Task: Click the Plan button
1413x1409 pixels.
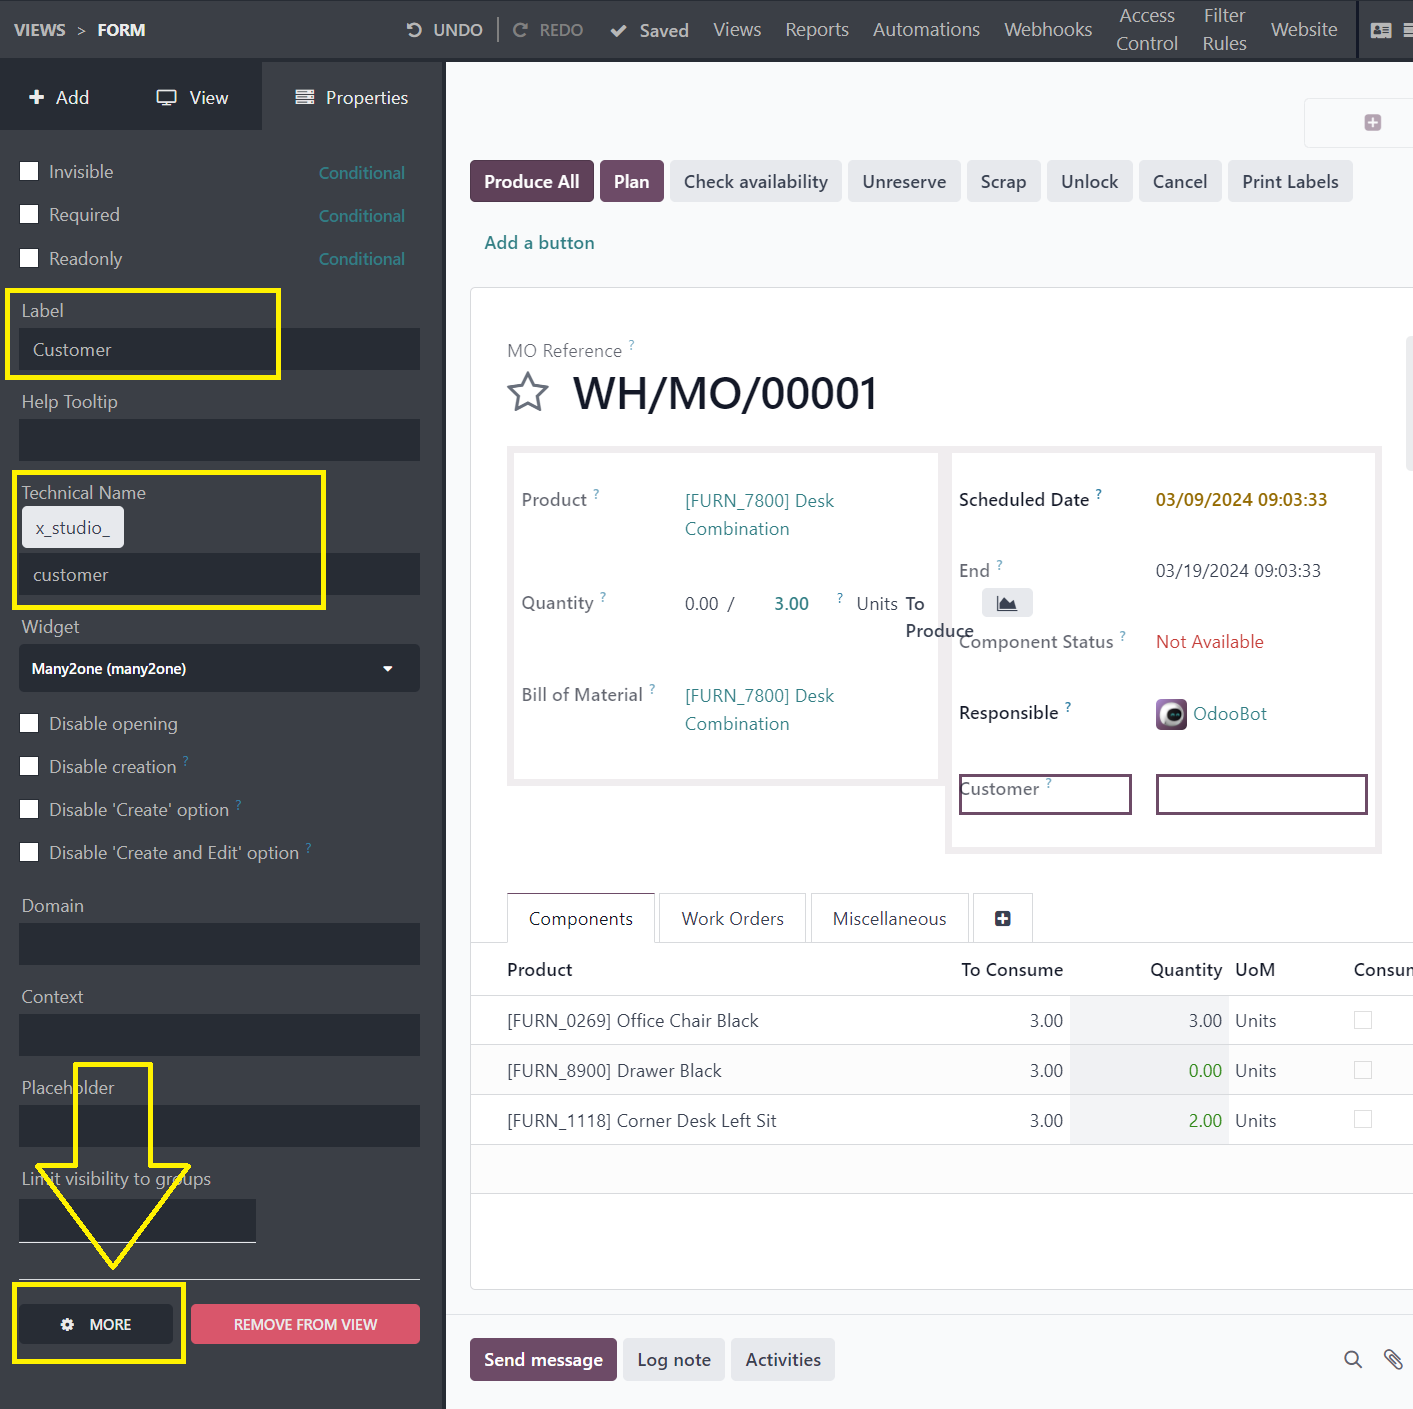Action: [632, 181]
